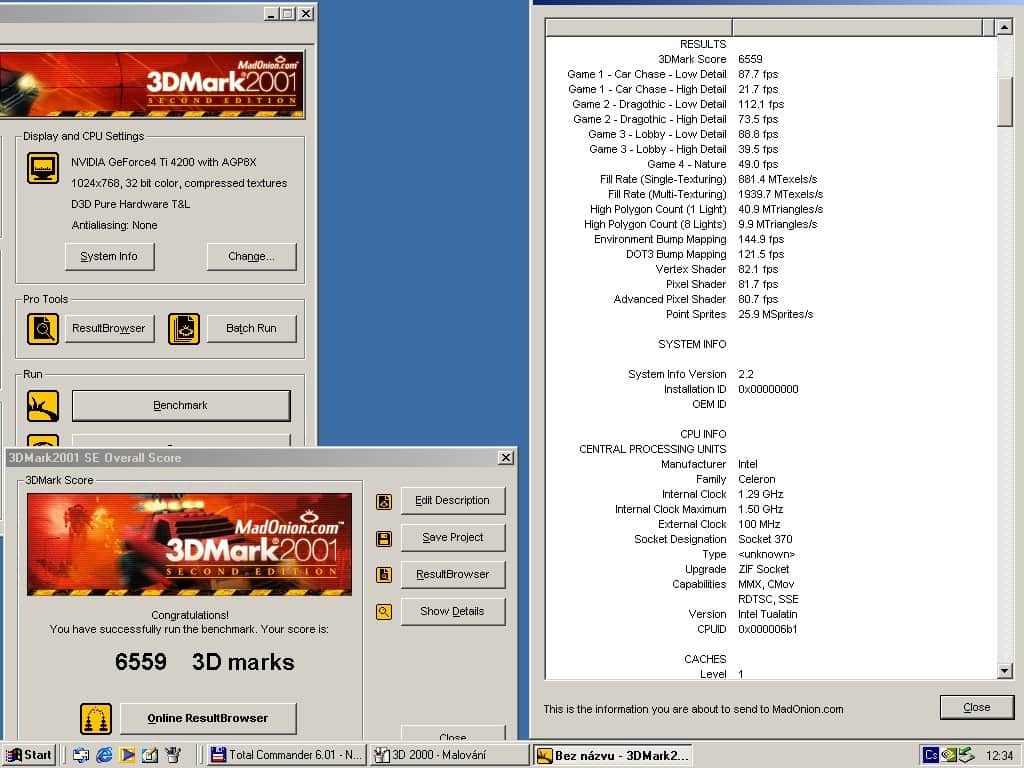This screenshot has height=768, width=1024.
Task: Click the Batch Run button
Action: point(251,328)
